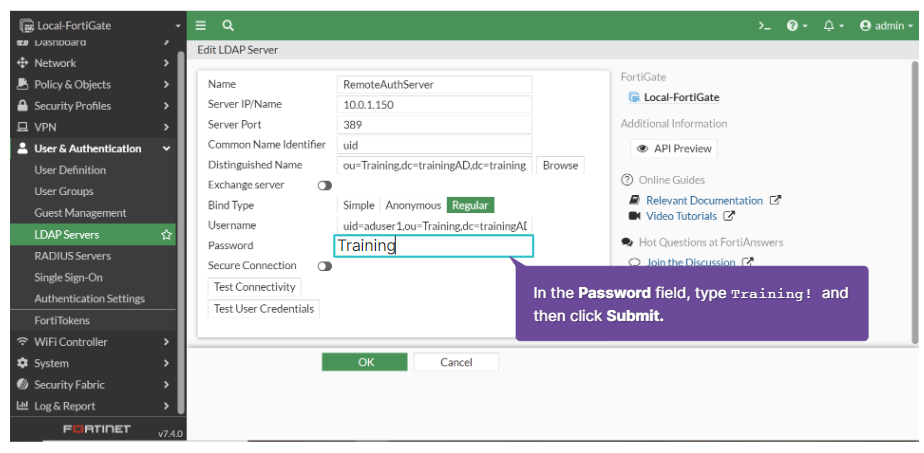The height and width of the screenshot is (453, 924).
Task: Click Test Connectivity button
Action: click(x=255, y=287)
